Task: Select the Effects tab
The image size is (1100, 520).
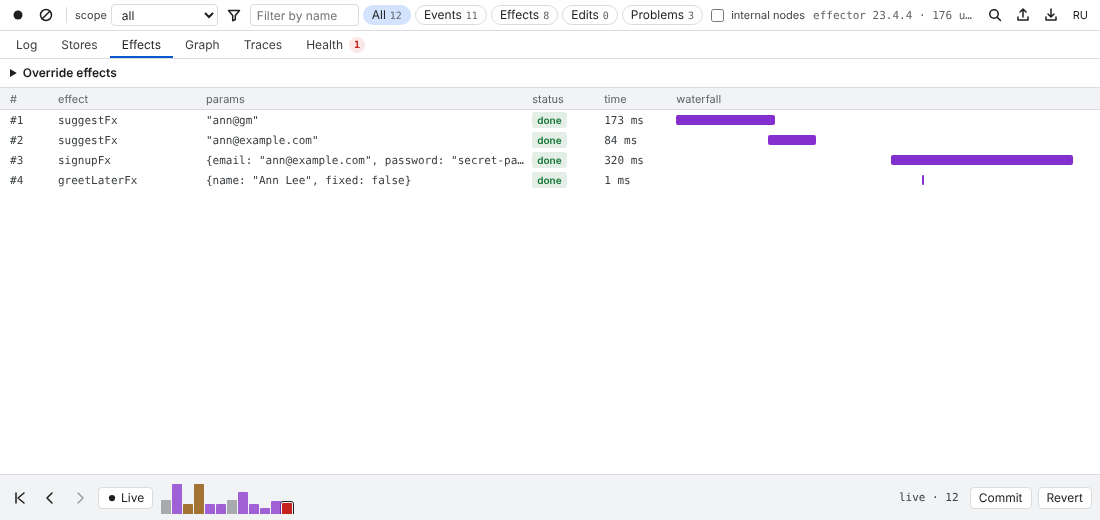Action: 141,45
